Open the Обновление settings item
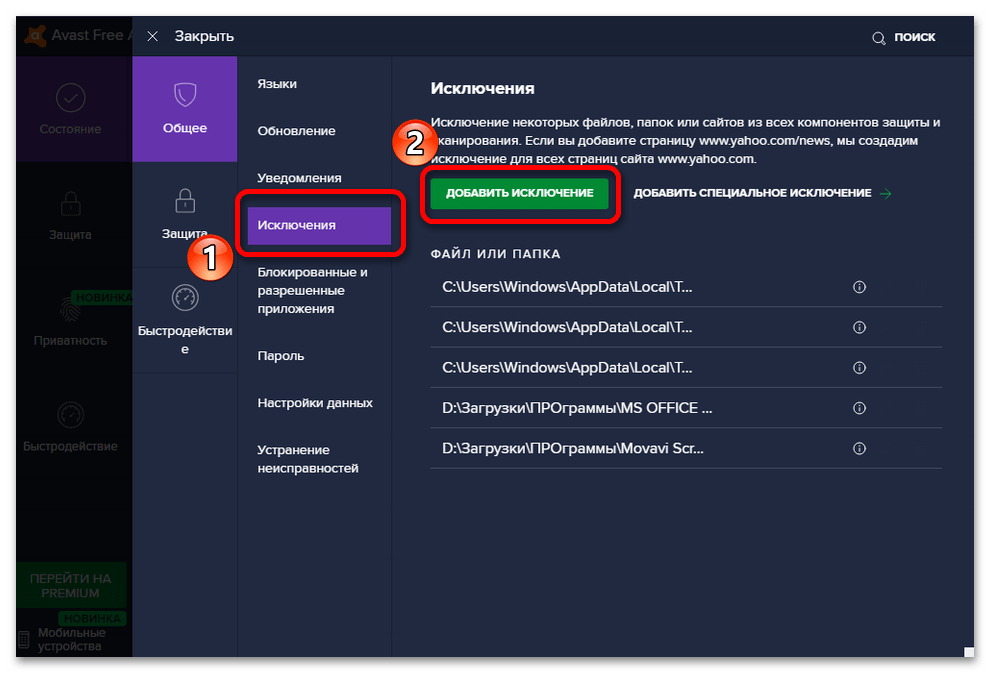Viewport: 990px width, 673px height. point(296,131)
